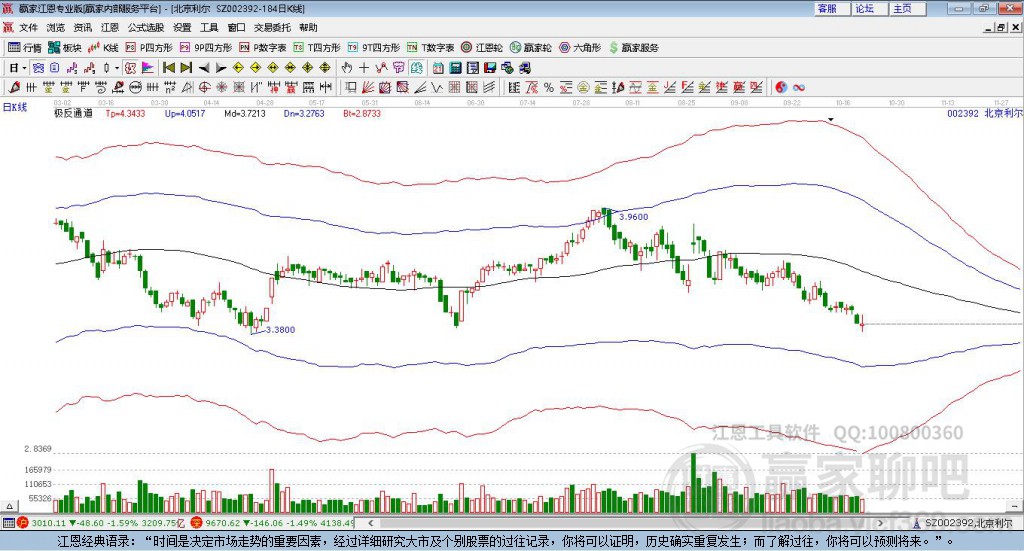Toggle the highlighted 线 indicator button
The width and height of the screenshot is (1024, 551).
tap(417, 68)
